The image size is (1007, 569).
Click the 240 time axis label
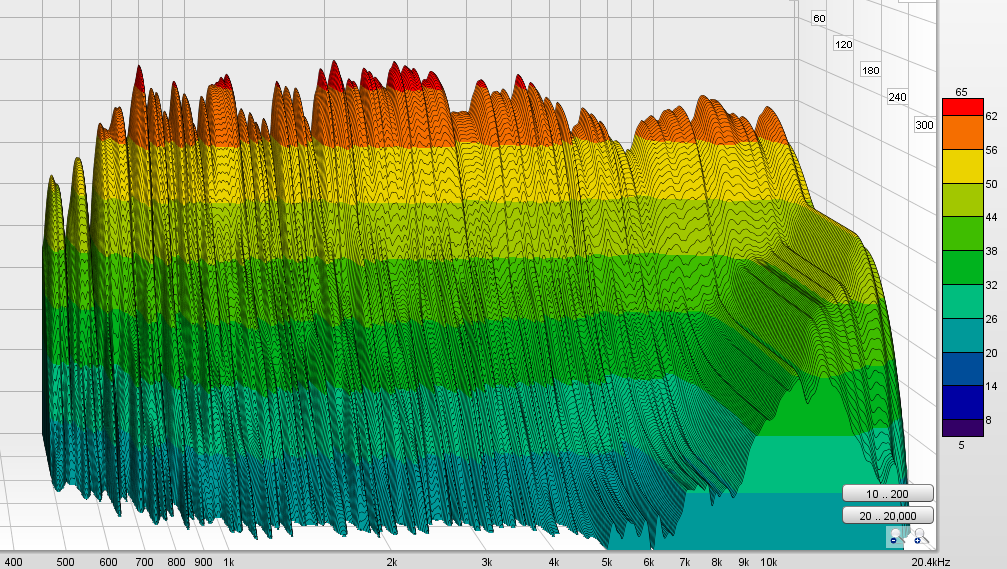tap(897, 97)
